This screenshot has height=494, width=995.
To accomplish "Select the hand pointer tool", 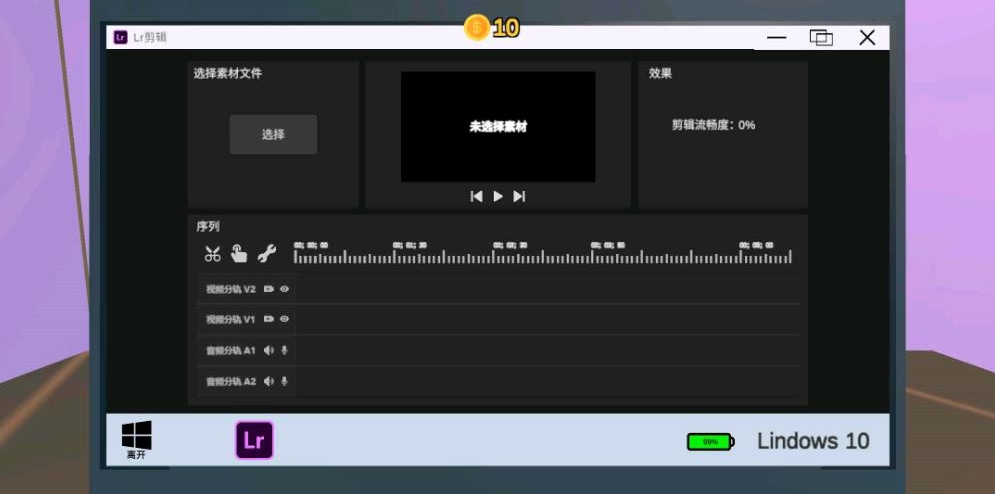I will (239, 254).
